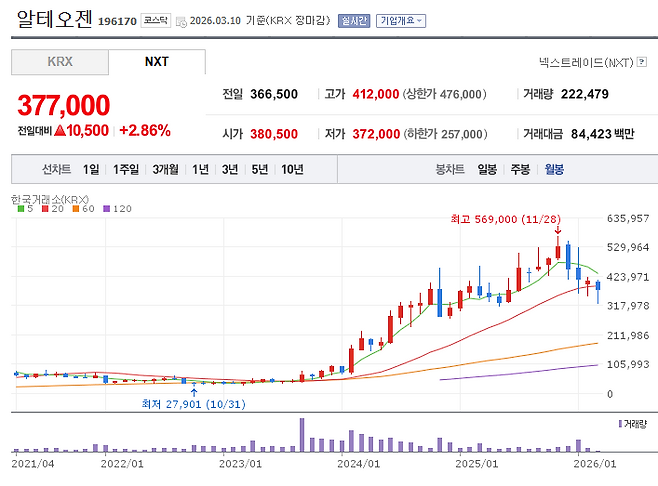Screen dimensions: 658x486
Task: Toggle the 5-day moving average legend
Action: [x=26, y=208]
